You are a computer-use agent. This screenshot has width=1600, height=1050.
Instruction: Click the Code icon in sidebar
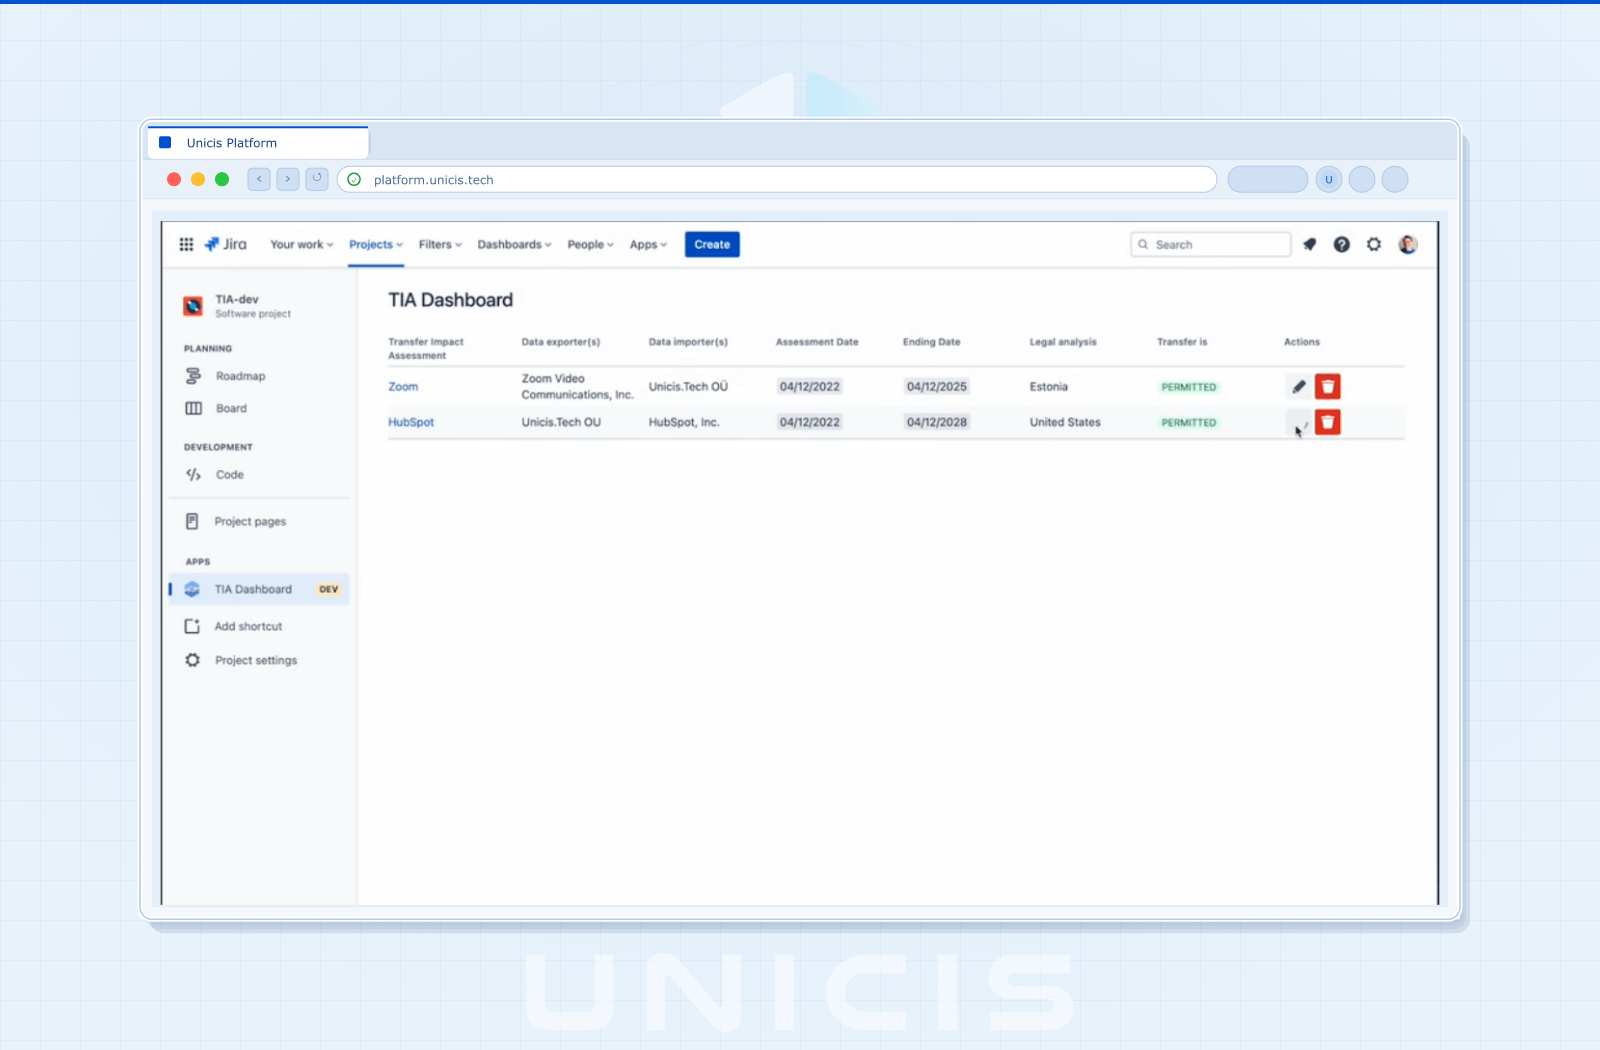[x=193, y=475]
